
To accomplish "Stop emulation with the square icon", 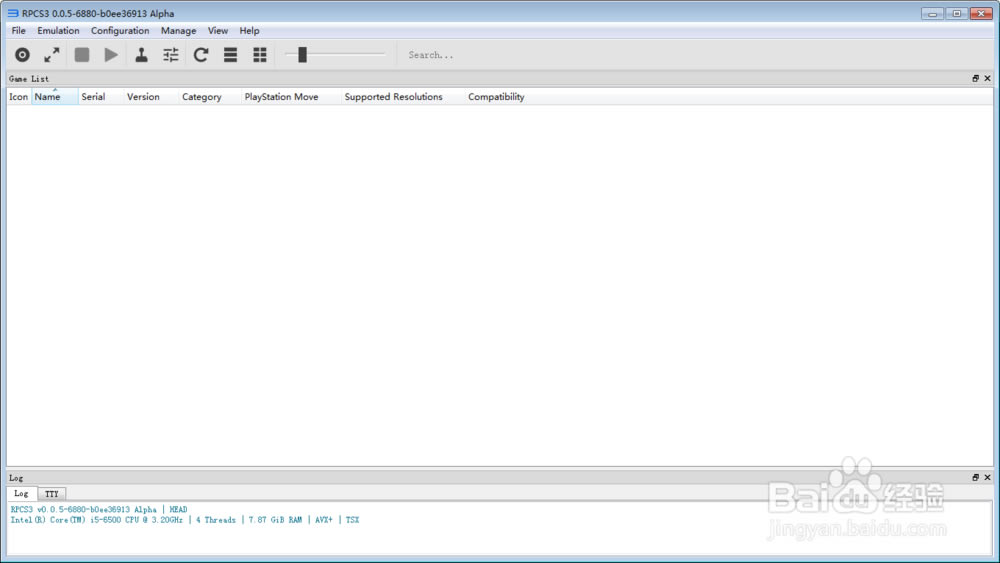I will (82, 55).
